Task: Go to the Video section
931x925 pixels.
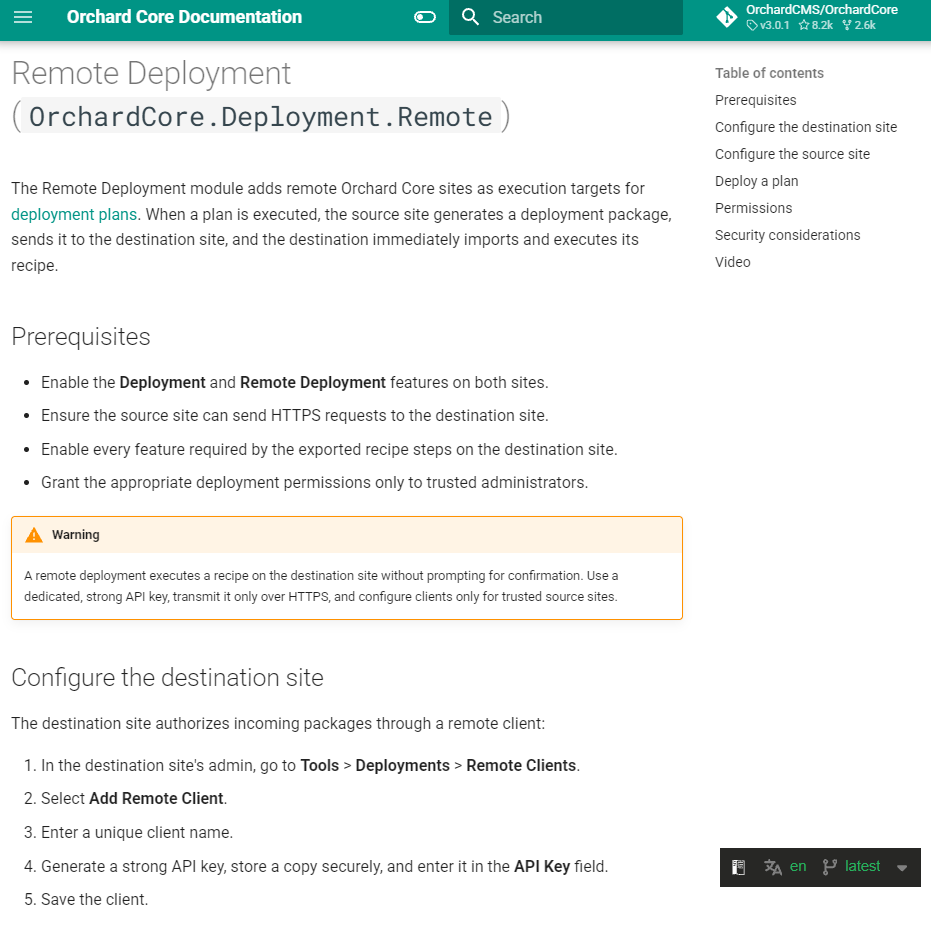Action: (733, 262)
